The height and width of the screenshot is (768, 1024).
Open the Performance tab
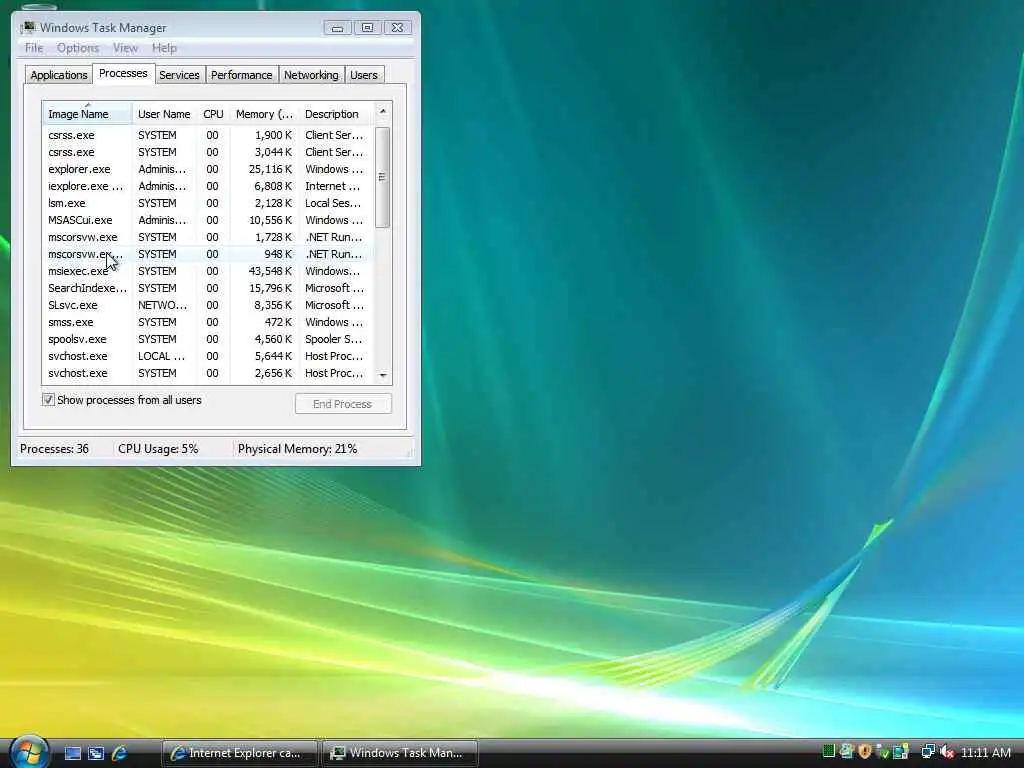tap(242, 75)
